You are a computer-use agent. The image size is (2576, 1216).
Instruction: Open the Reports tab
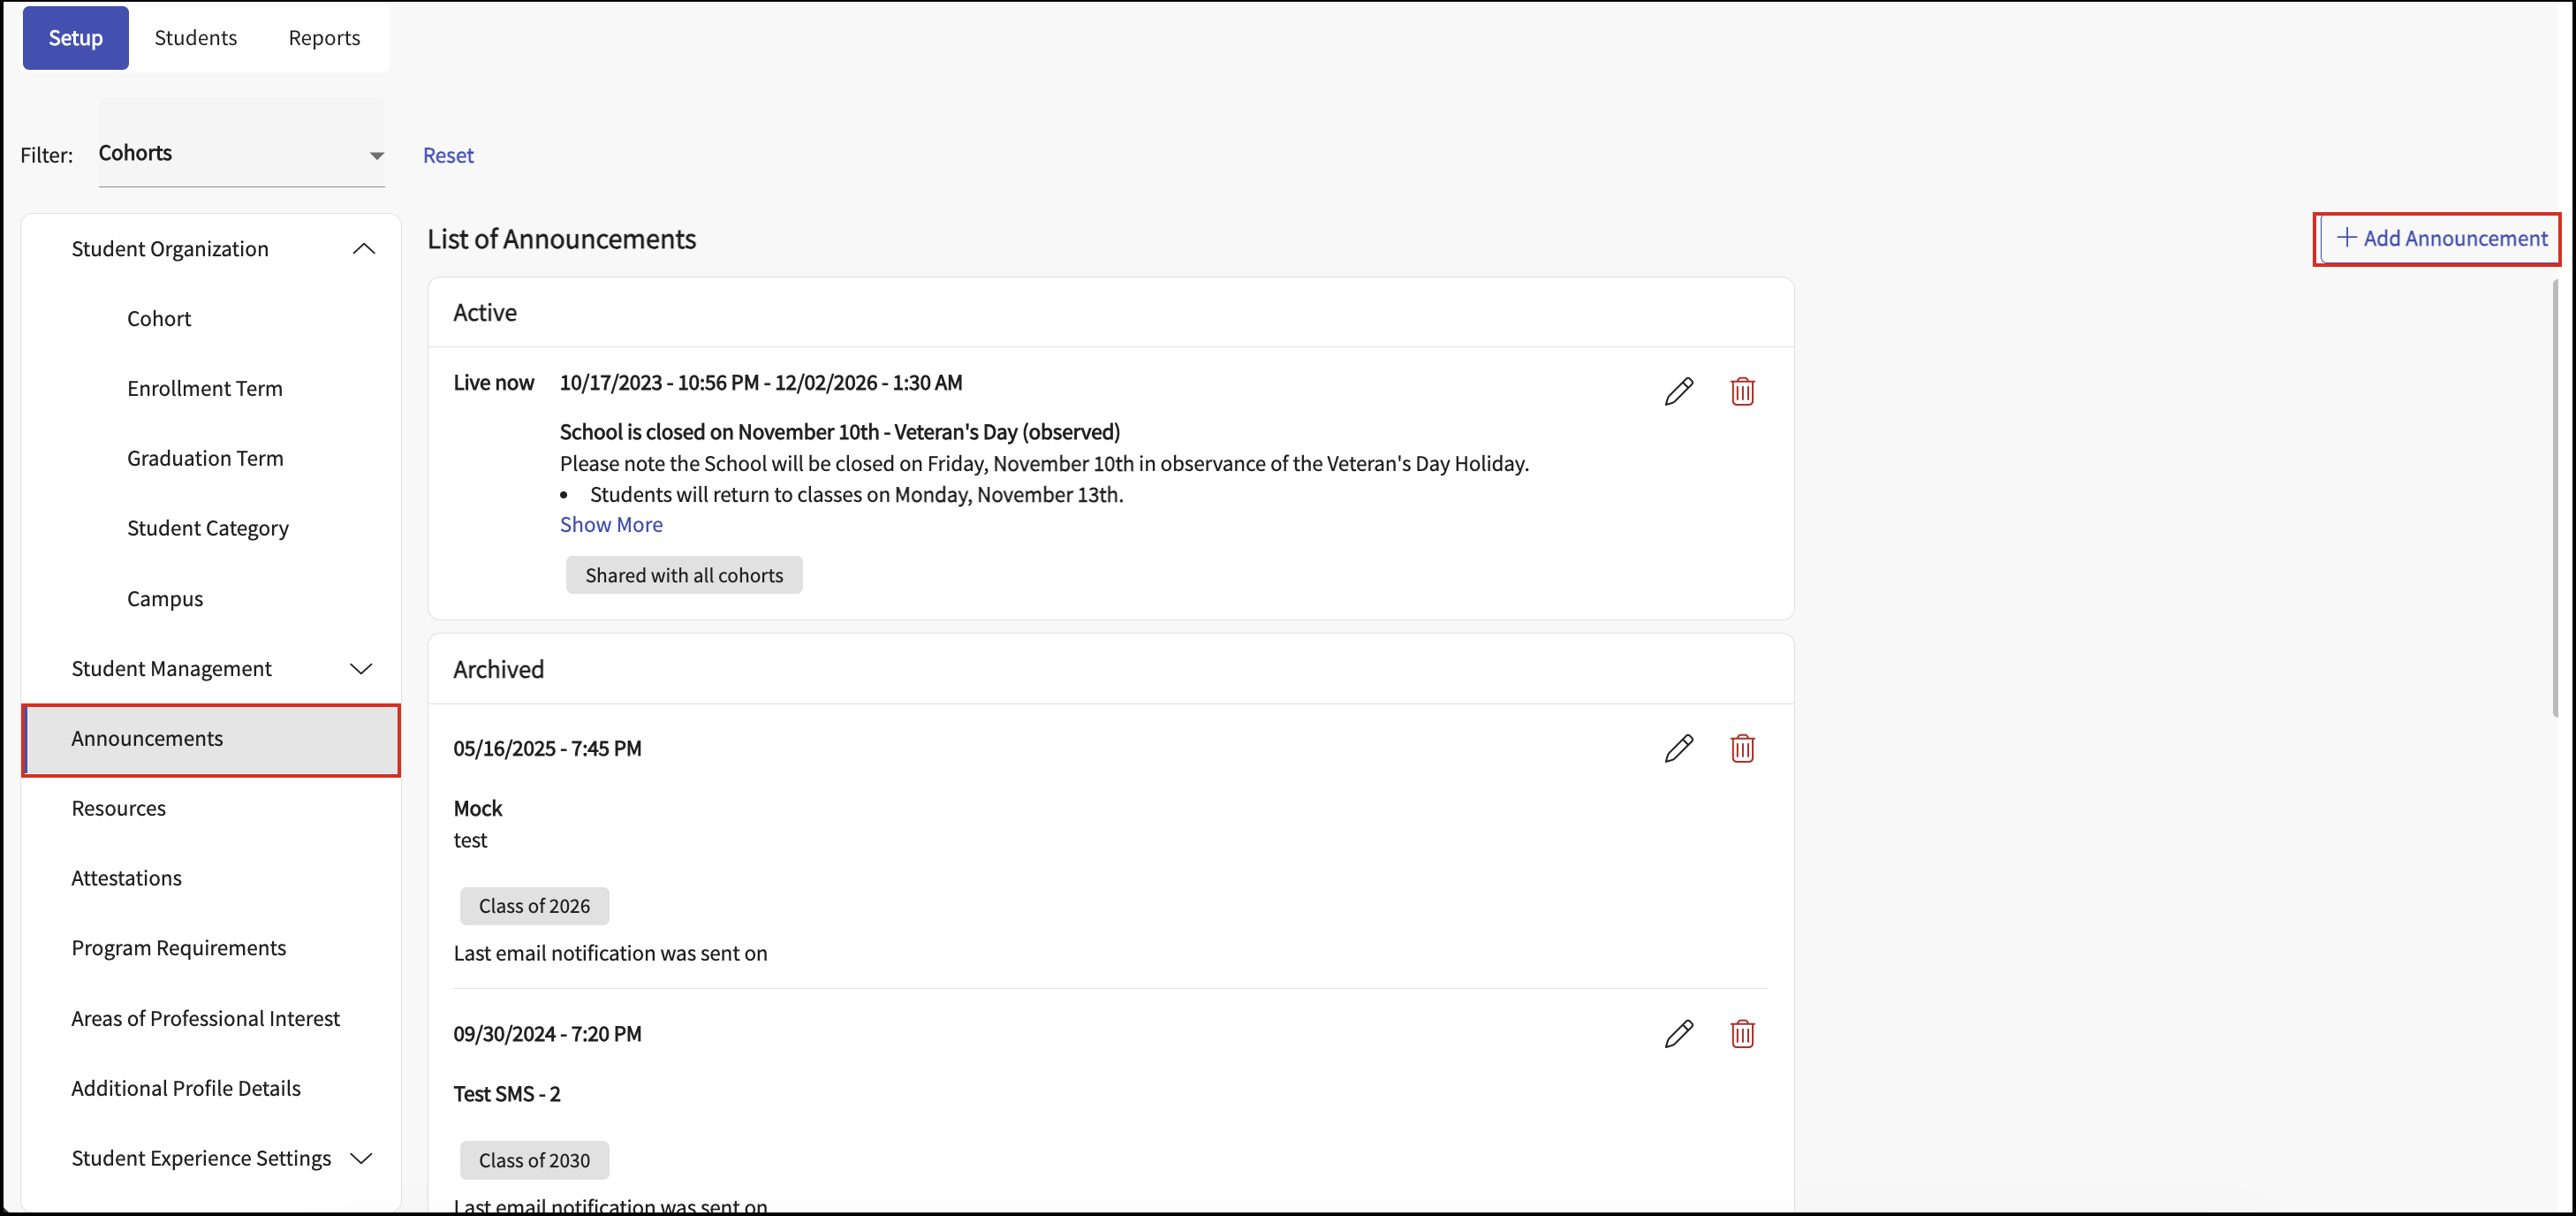(324, 38)
